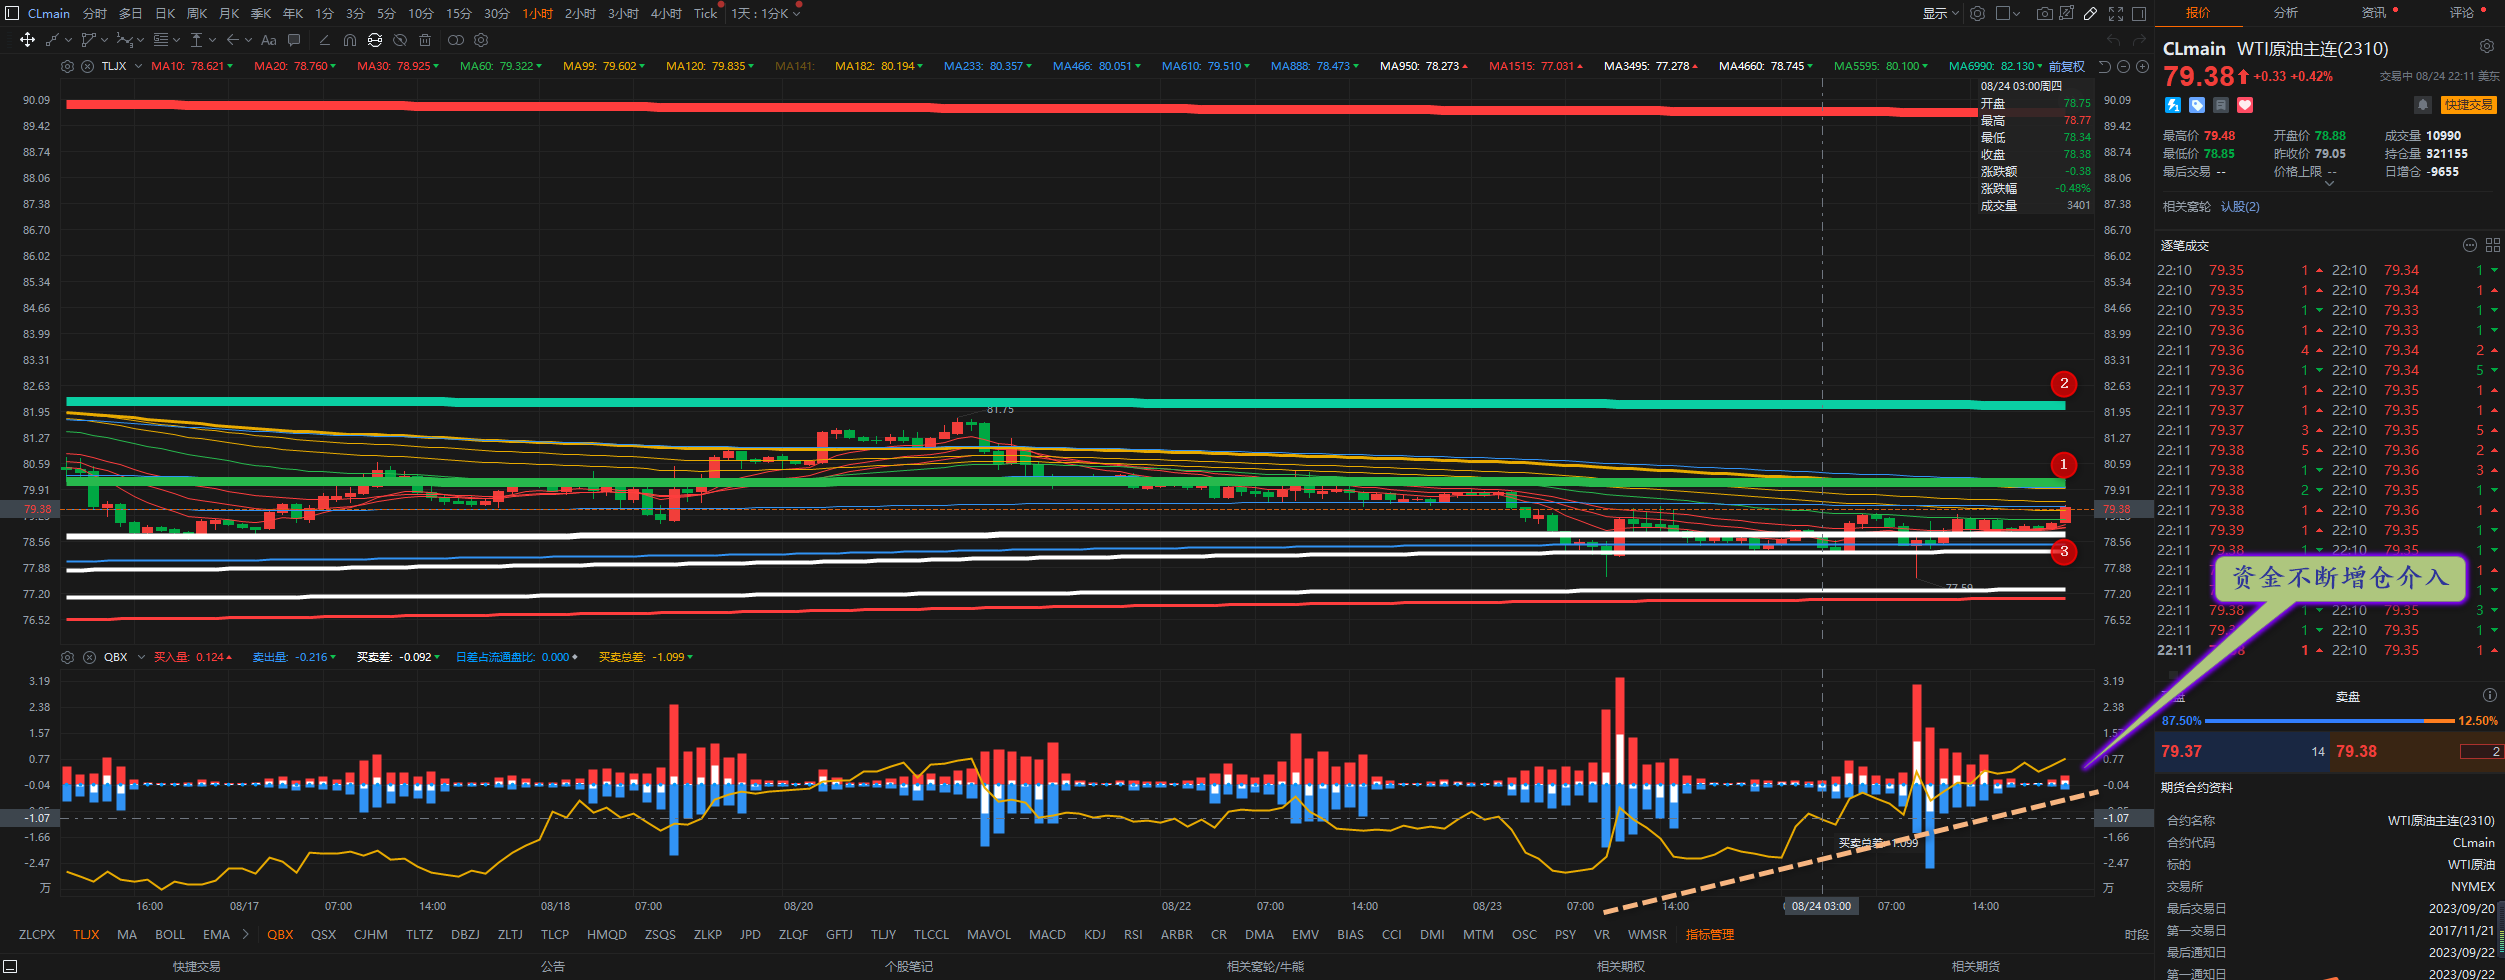Click the 快捷交易 quick trade button

(x=2468, y=105)
